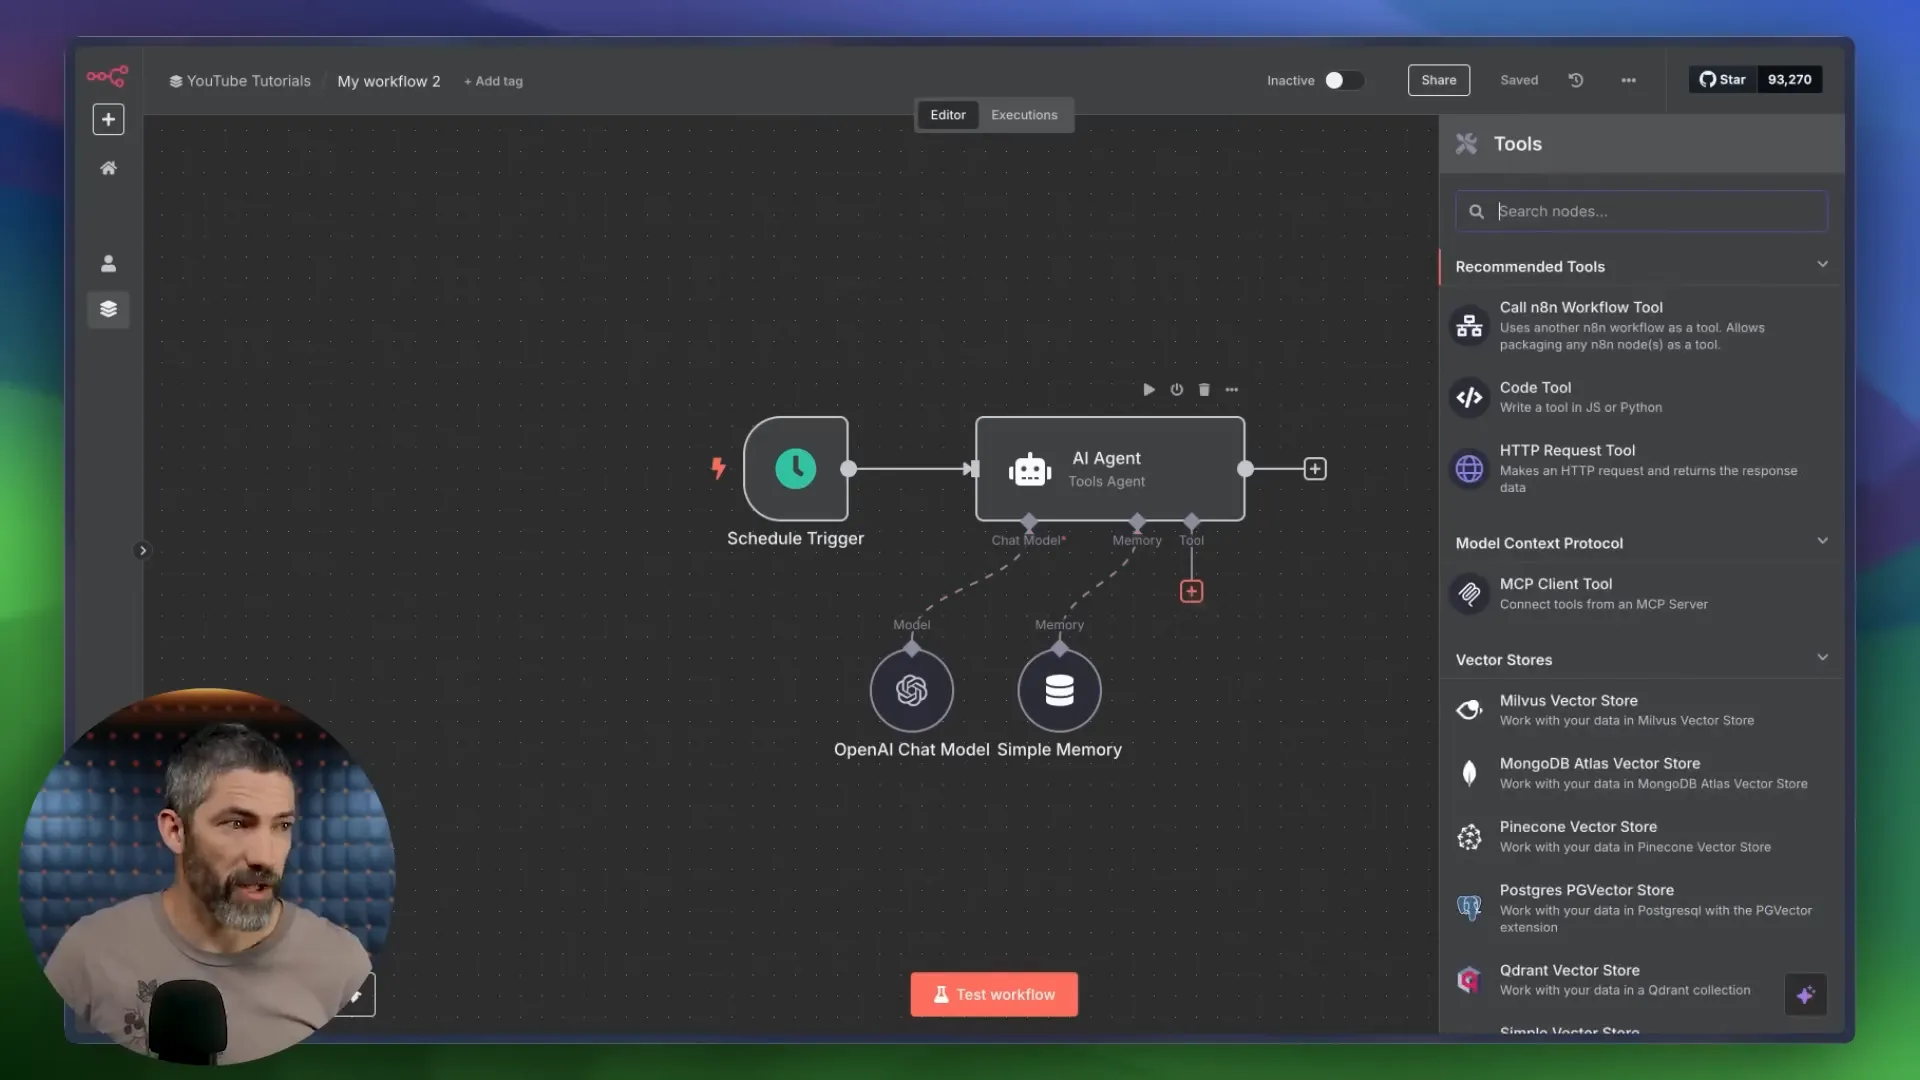Select the Call n8n Workflow Tool icon

coord(1469,326)
